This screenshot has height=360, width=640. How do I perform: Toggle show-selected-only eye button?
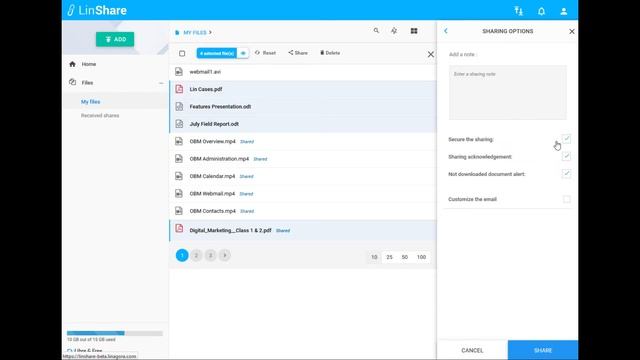tap(243, 53)
